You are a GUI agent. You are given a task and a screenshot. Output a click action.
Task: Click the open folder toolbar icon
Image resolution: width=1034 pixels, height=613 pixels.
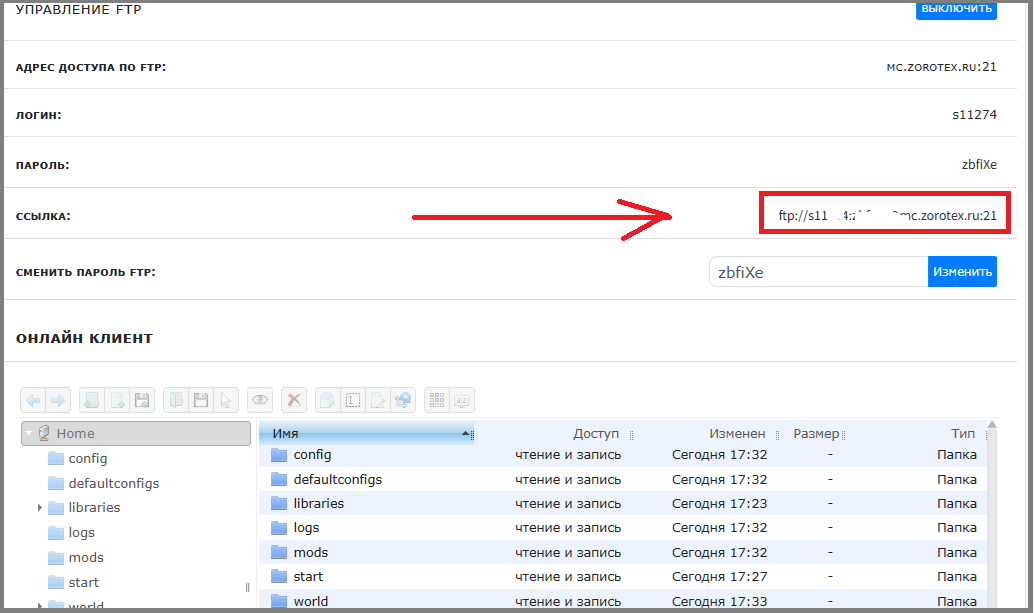[176, 400]
